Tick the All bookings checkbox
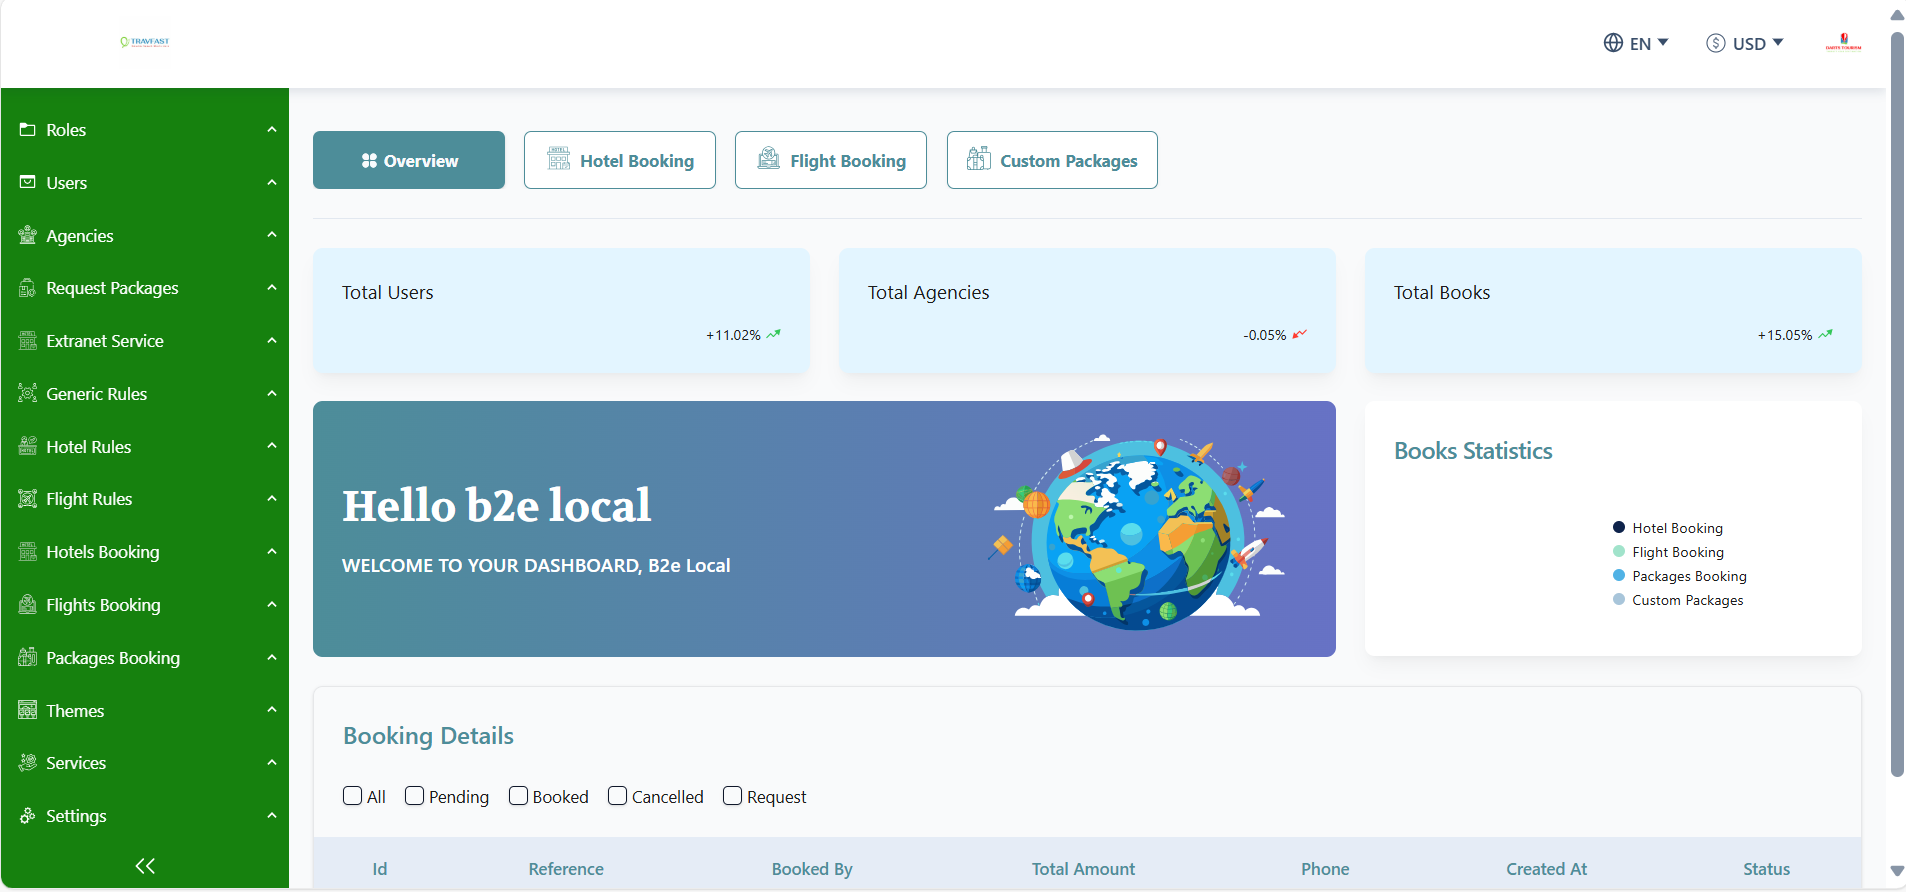The width and height of the screenshot is (1906, 892). [352, 796]
